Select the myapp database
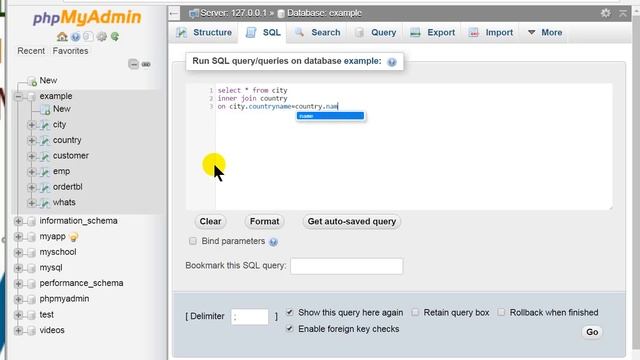640x360 pixels. [x=52, y=237]
